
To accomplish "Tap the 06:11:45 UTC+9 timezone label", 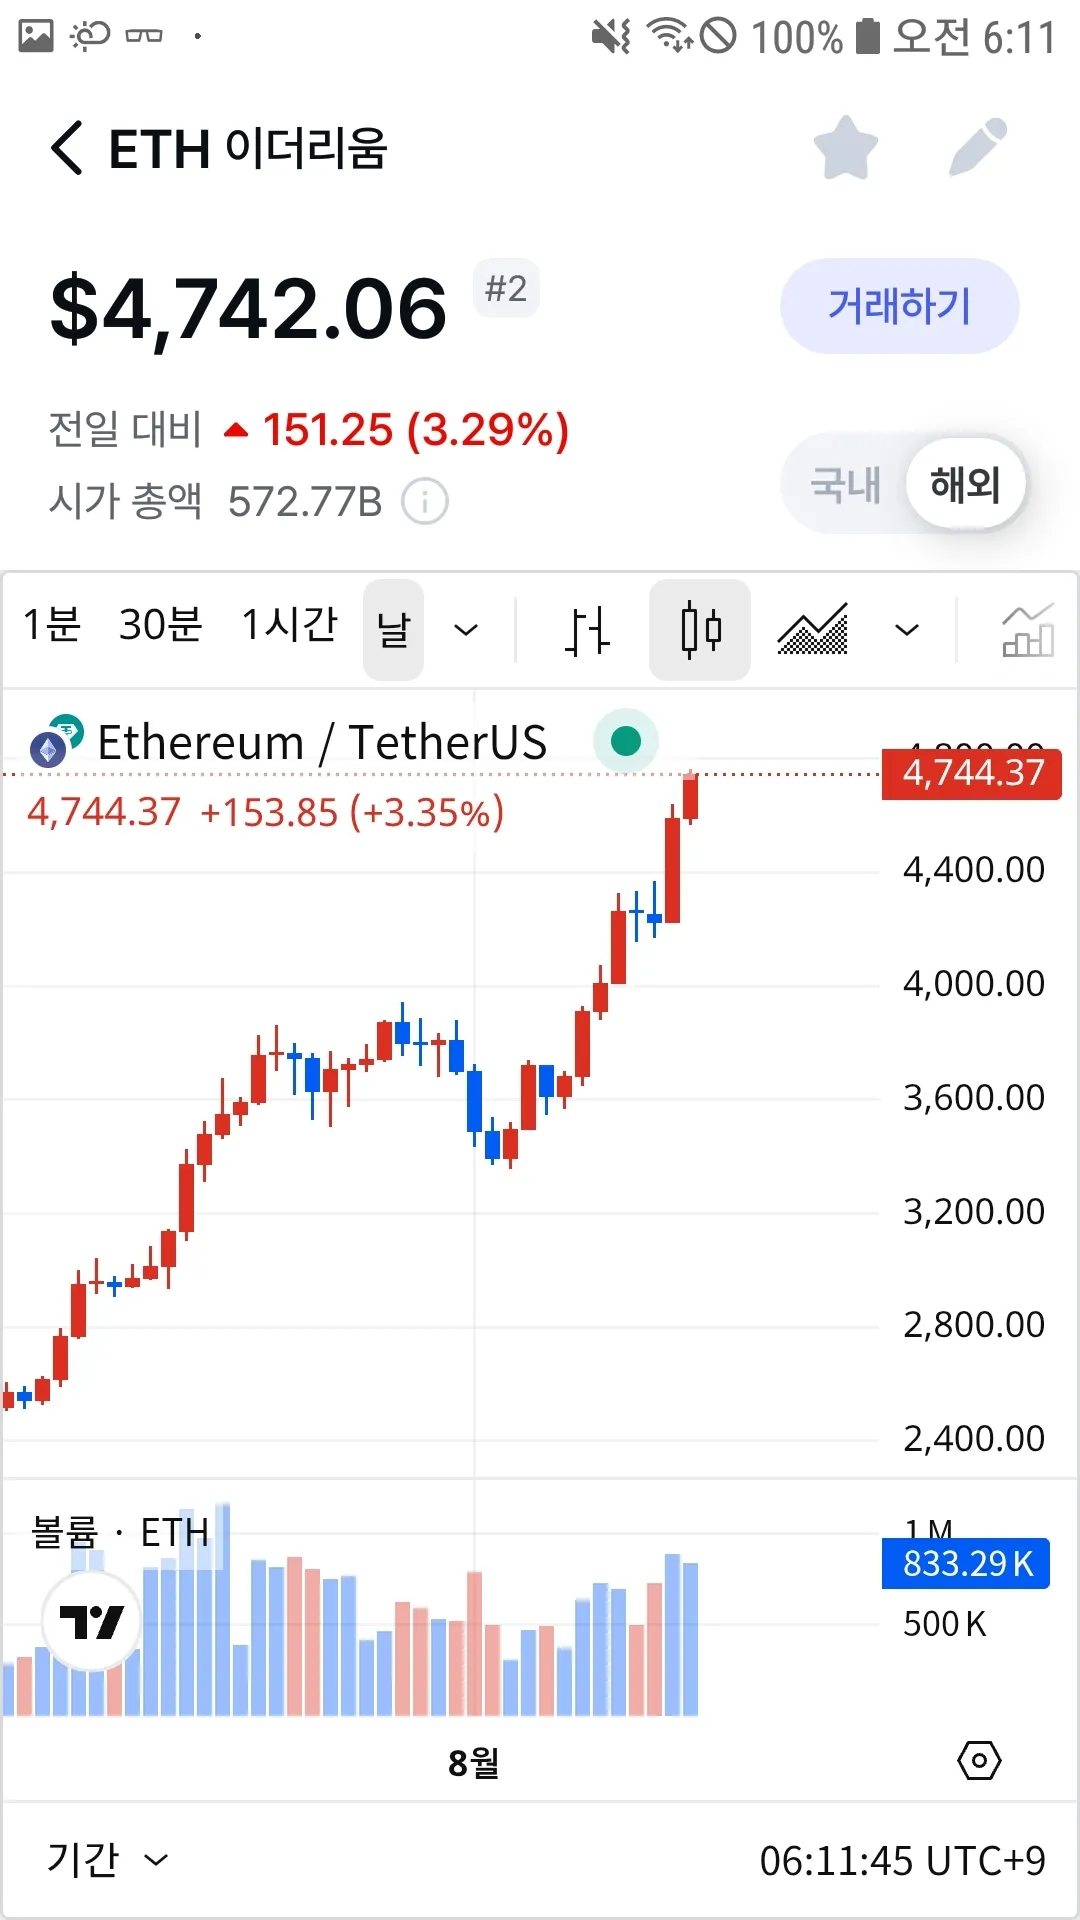I will pos(902,1861).
